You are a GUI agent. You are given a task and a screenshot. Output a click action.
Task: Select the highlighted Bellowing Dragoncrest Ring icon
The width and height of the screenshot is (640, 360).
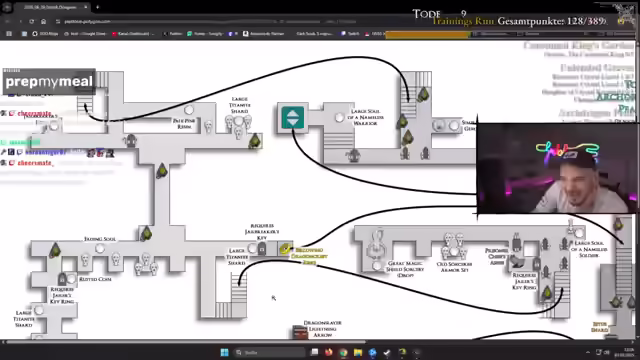point(285,248)
